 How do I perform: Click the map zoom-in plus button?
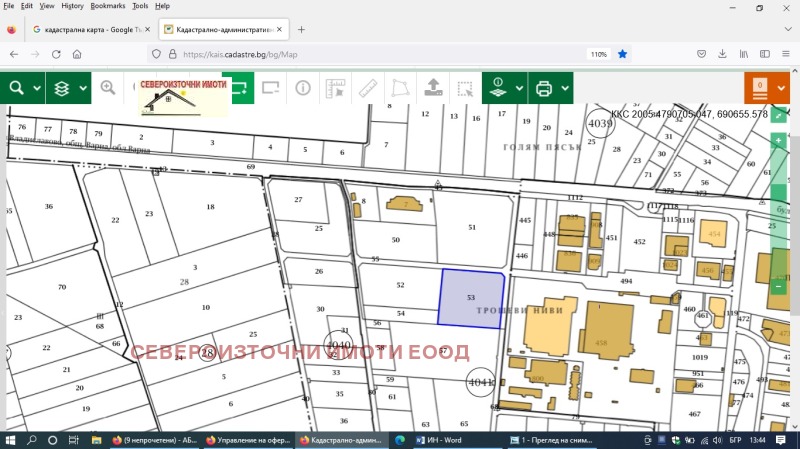point(778,141)
